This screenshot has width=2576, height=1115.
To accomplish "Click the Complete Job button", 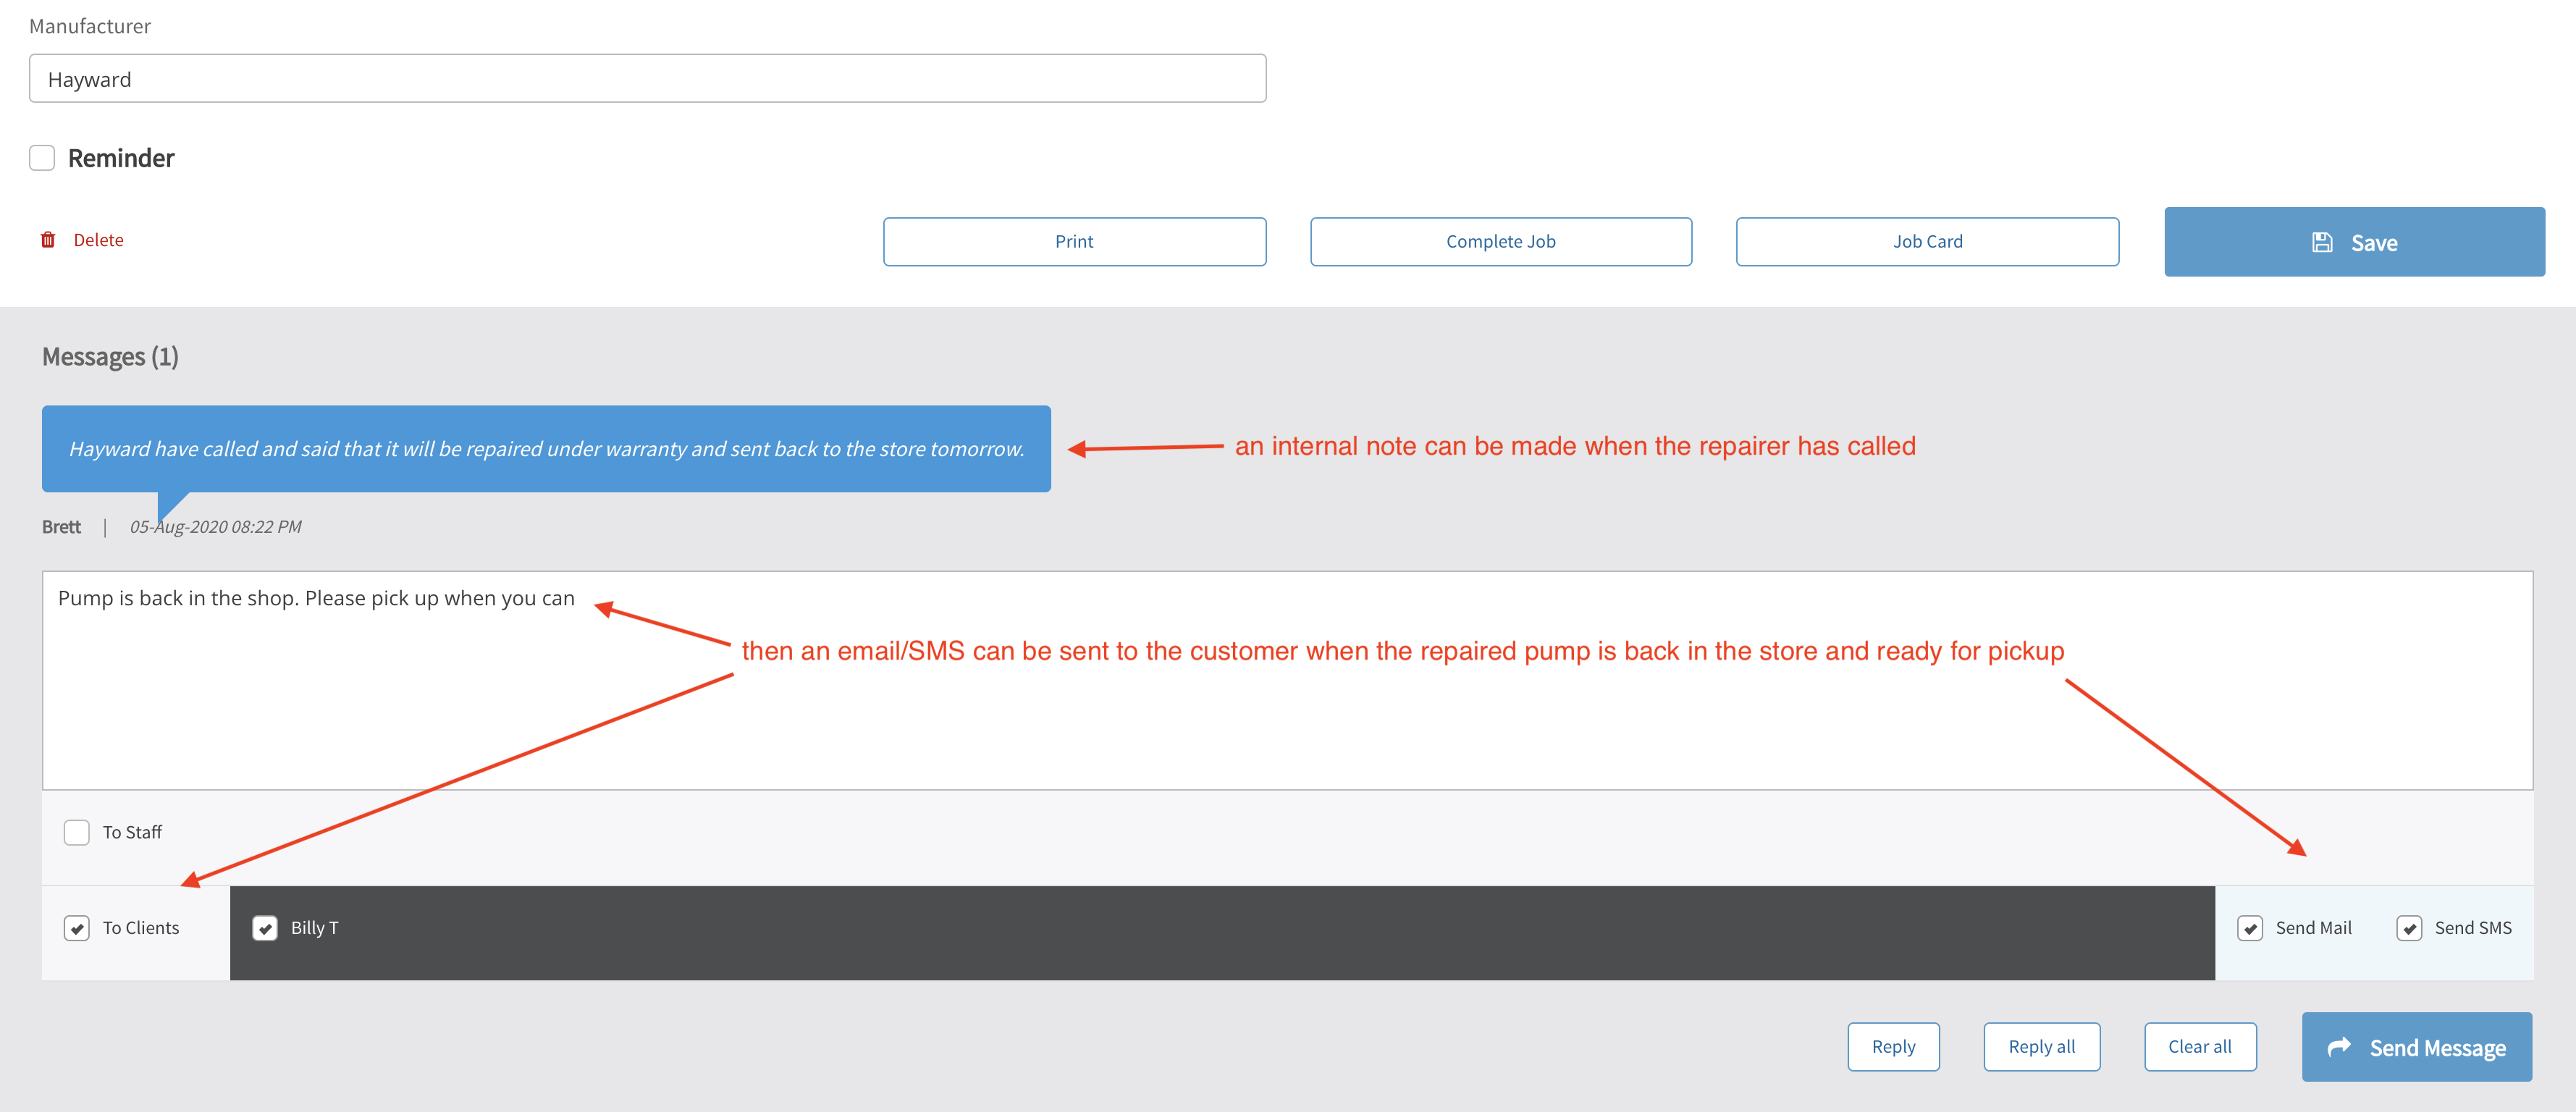I will tap(1500, 242).
